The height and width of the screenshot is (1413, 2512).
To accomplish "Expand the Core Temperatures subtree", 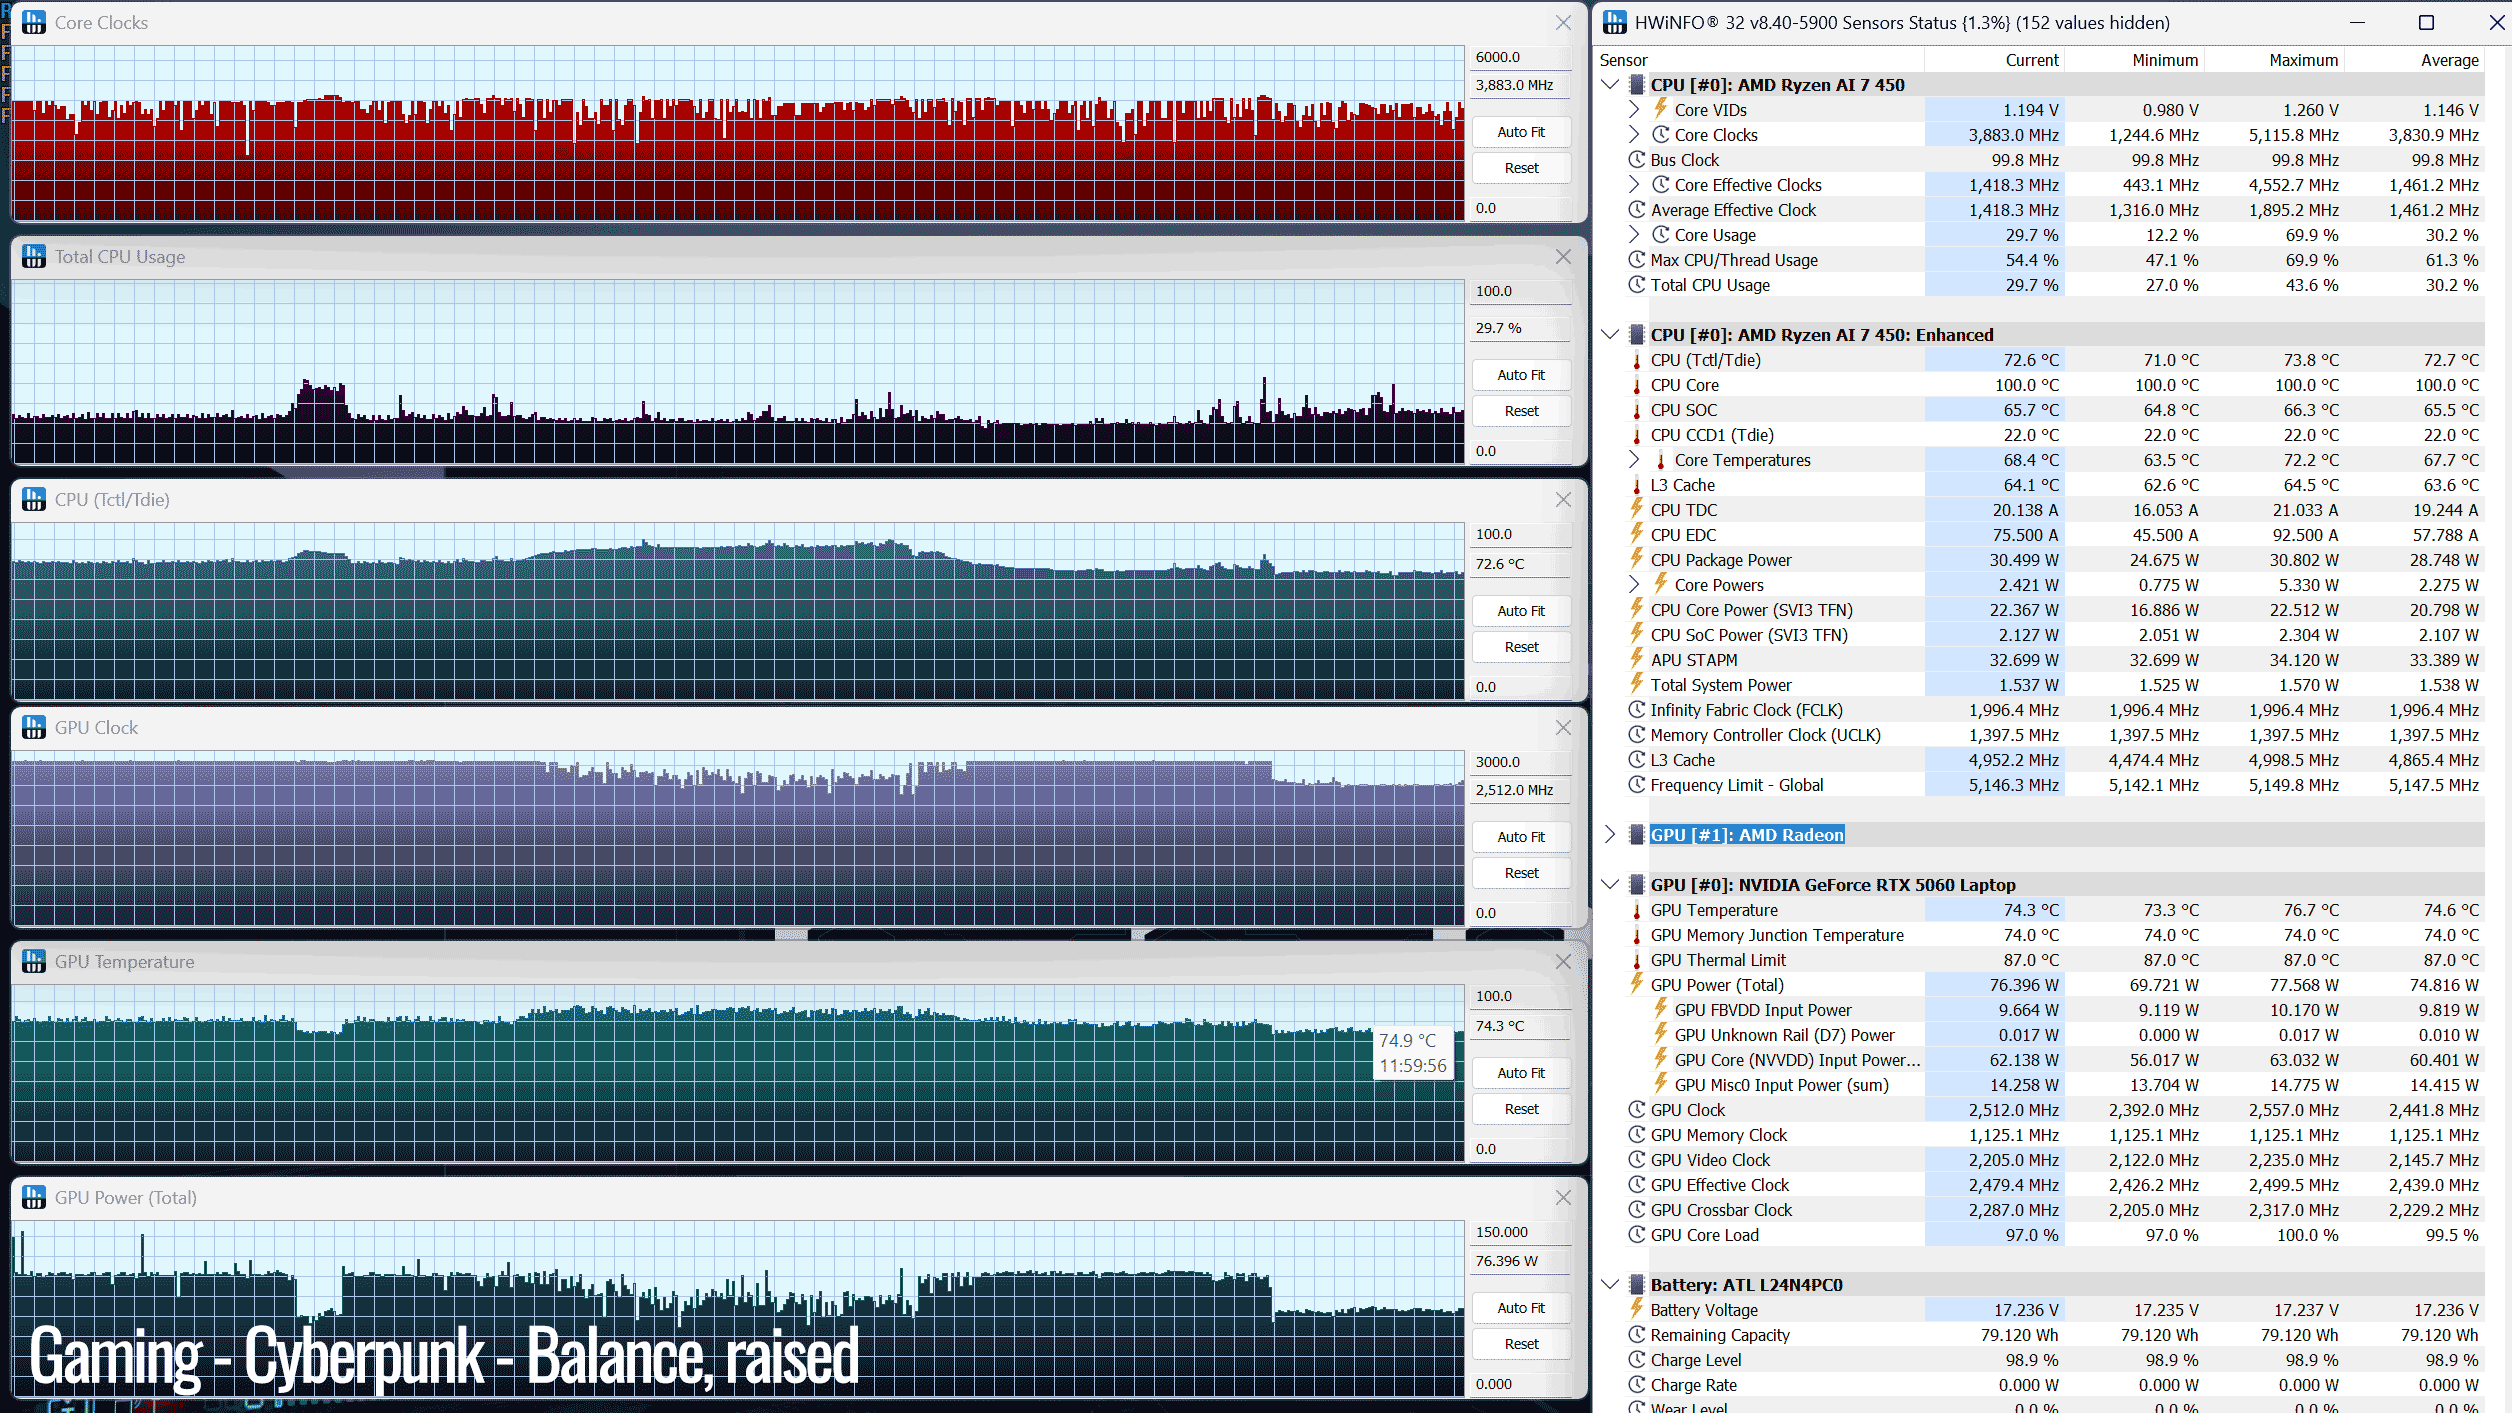I will (1634, 459).
